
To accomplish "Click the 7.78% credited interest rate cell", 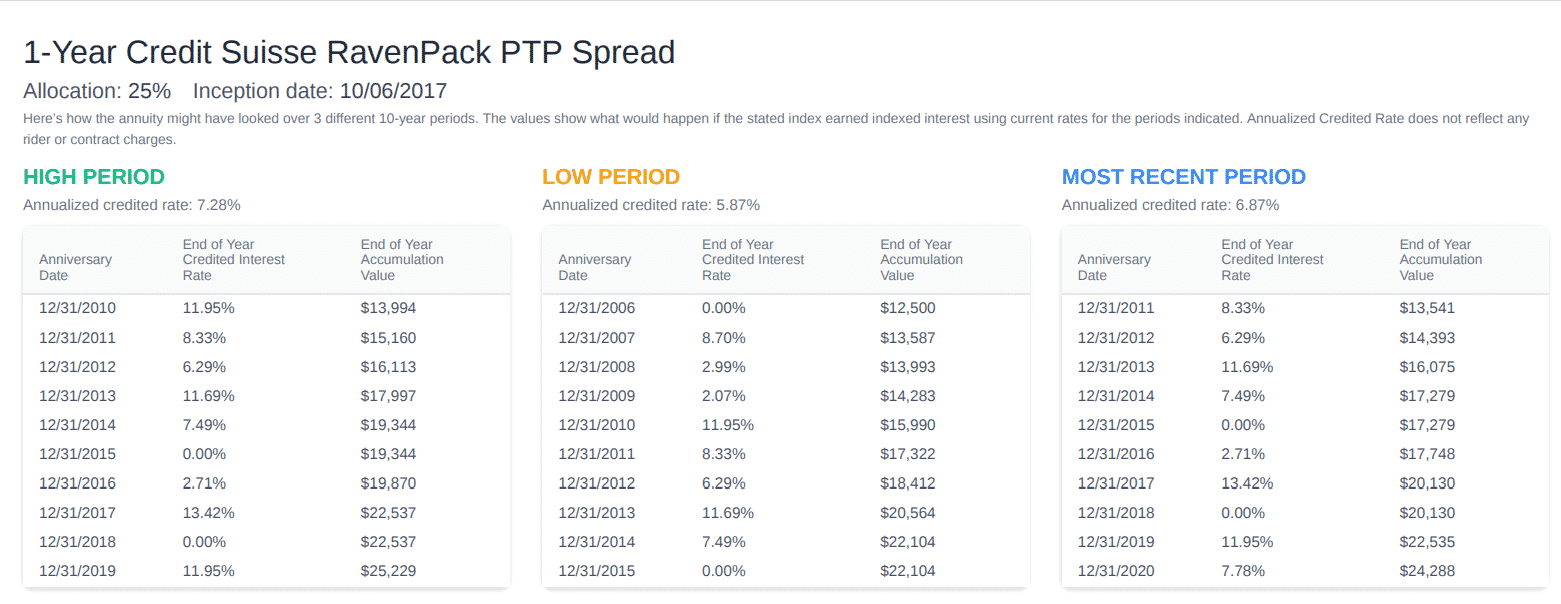I will click(x=1243, y=572).
